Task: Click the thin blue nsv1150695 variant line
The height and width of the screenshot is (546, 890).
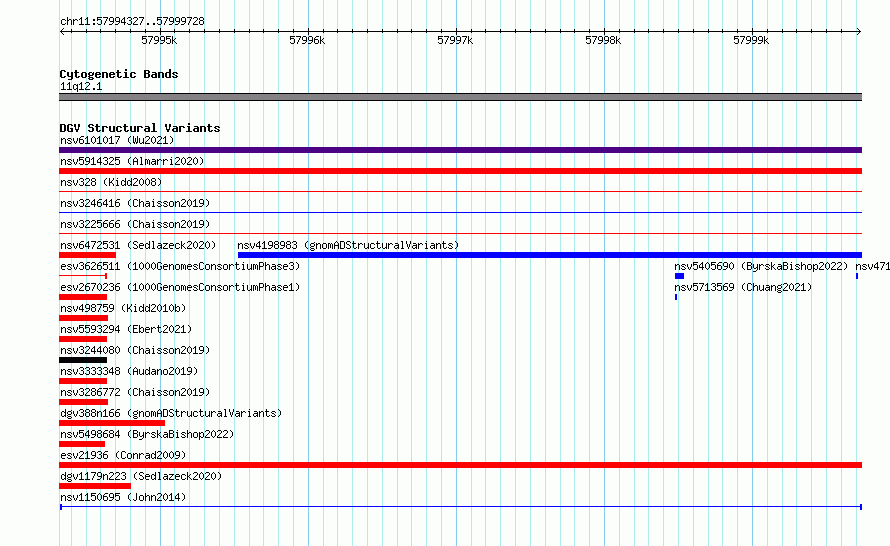Action: coord(460,507)
